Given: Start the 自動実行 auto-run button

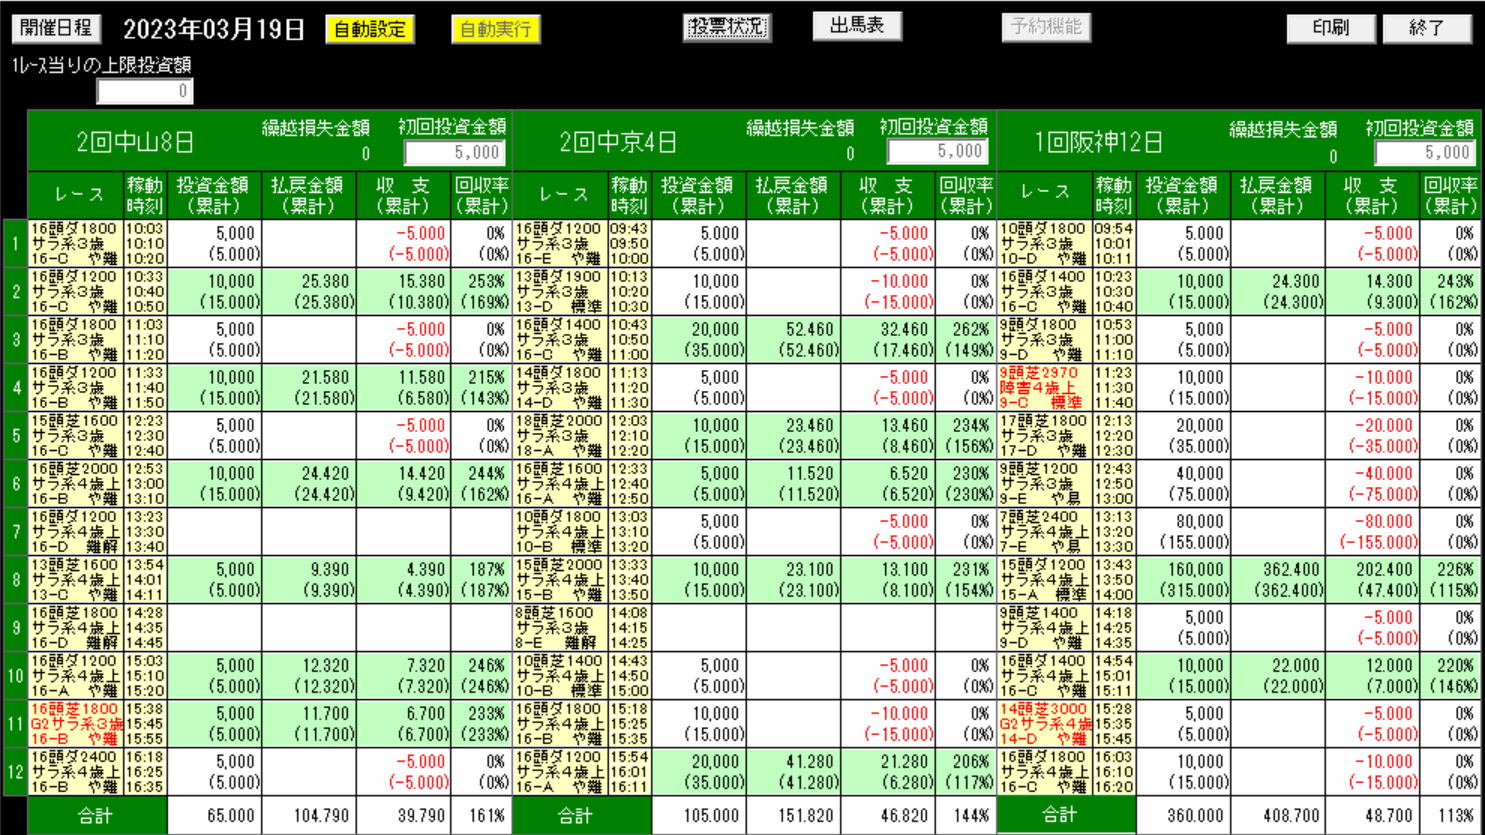Looking at the screenshot, I should click(496, 29).
